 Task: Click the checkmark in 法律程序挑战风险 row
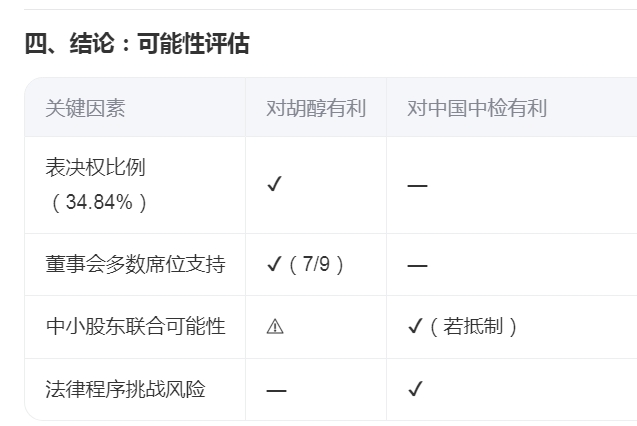415,389
